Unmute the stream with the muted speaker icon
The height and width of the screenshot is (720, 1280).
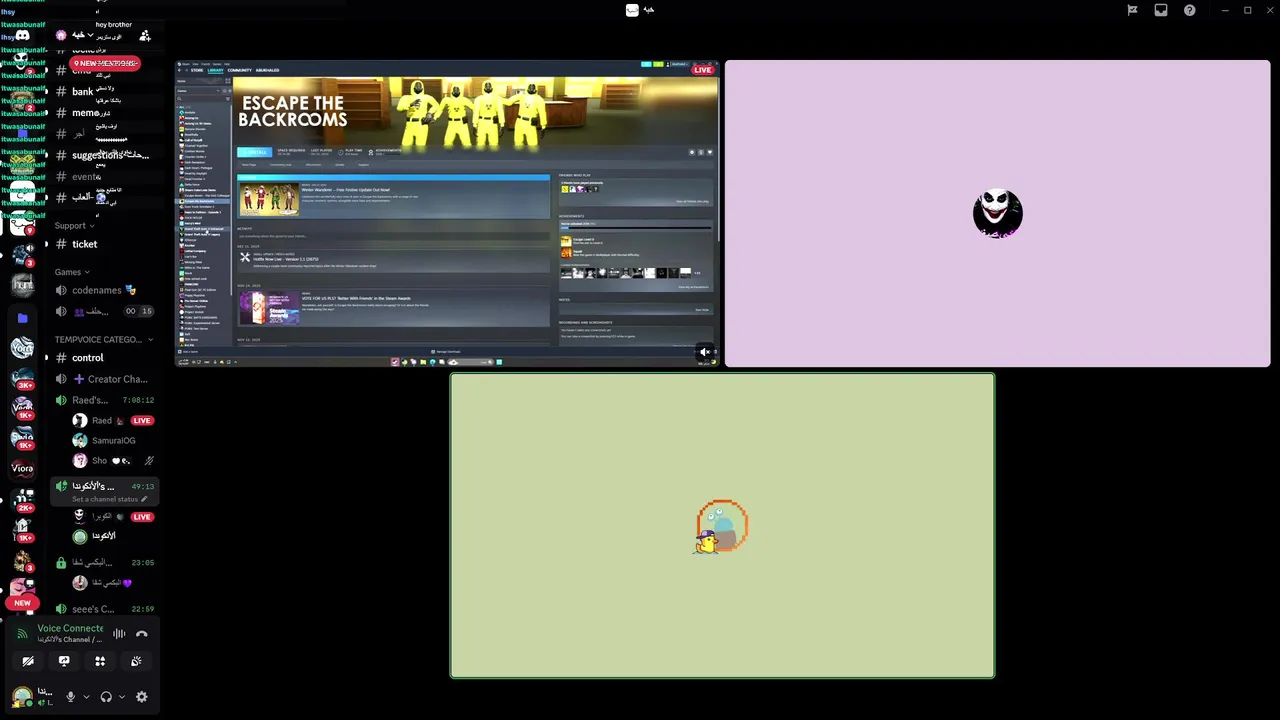pos(704,352)
